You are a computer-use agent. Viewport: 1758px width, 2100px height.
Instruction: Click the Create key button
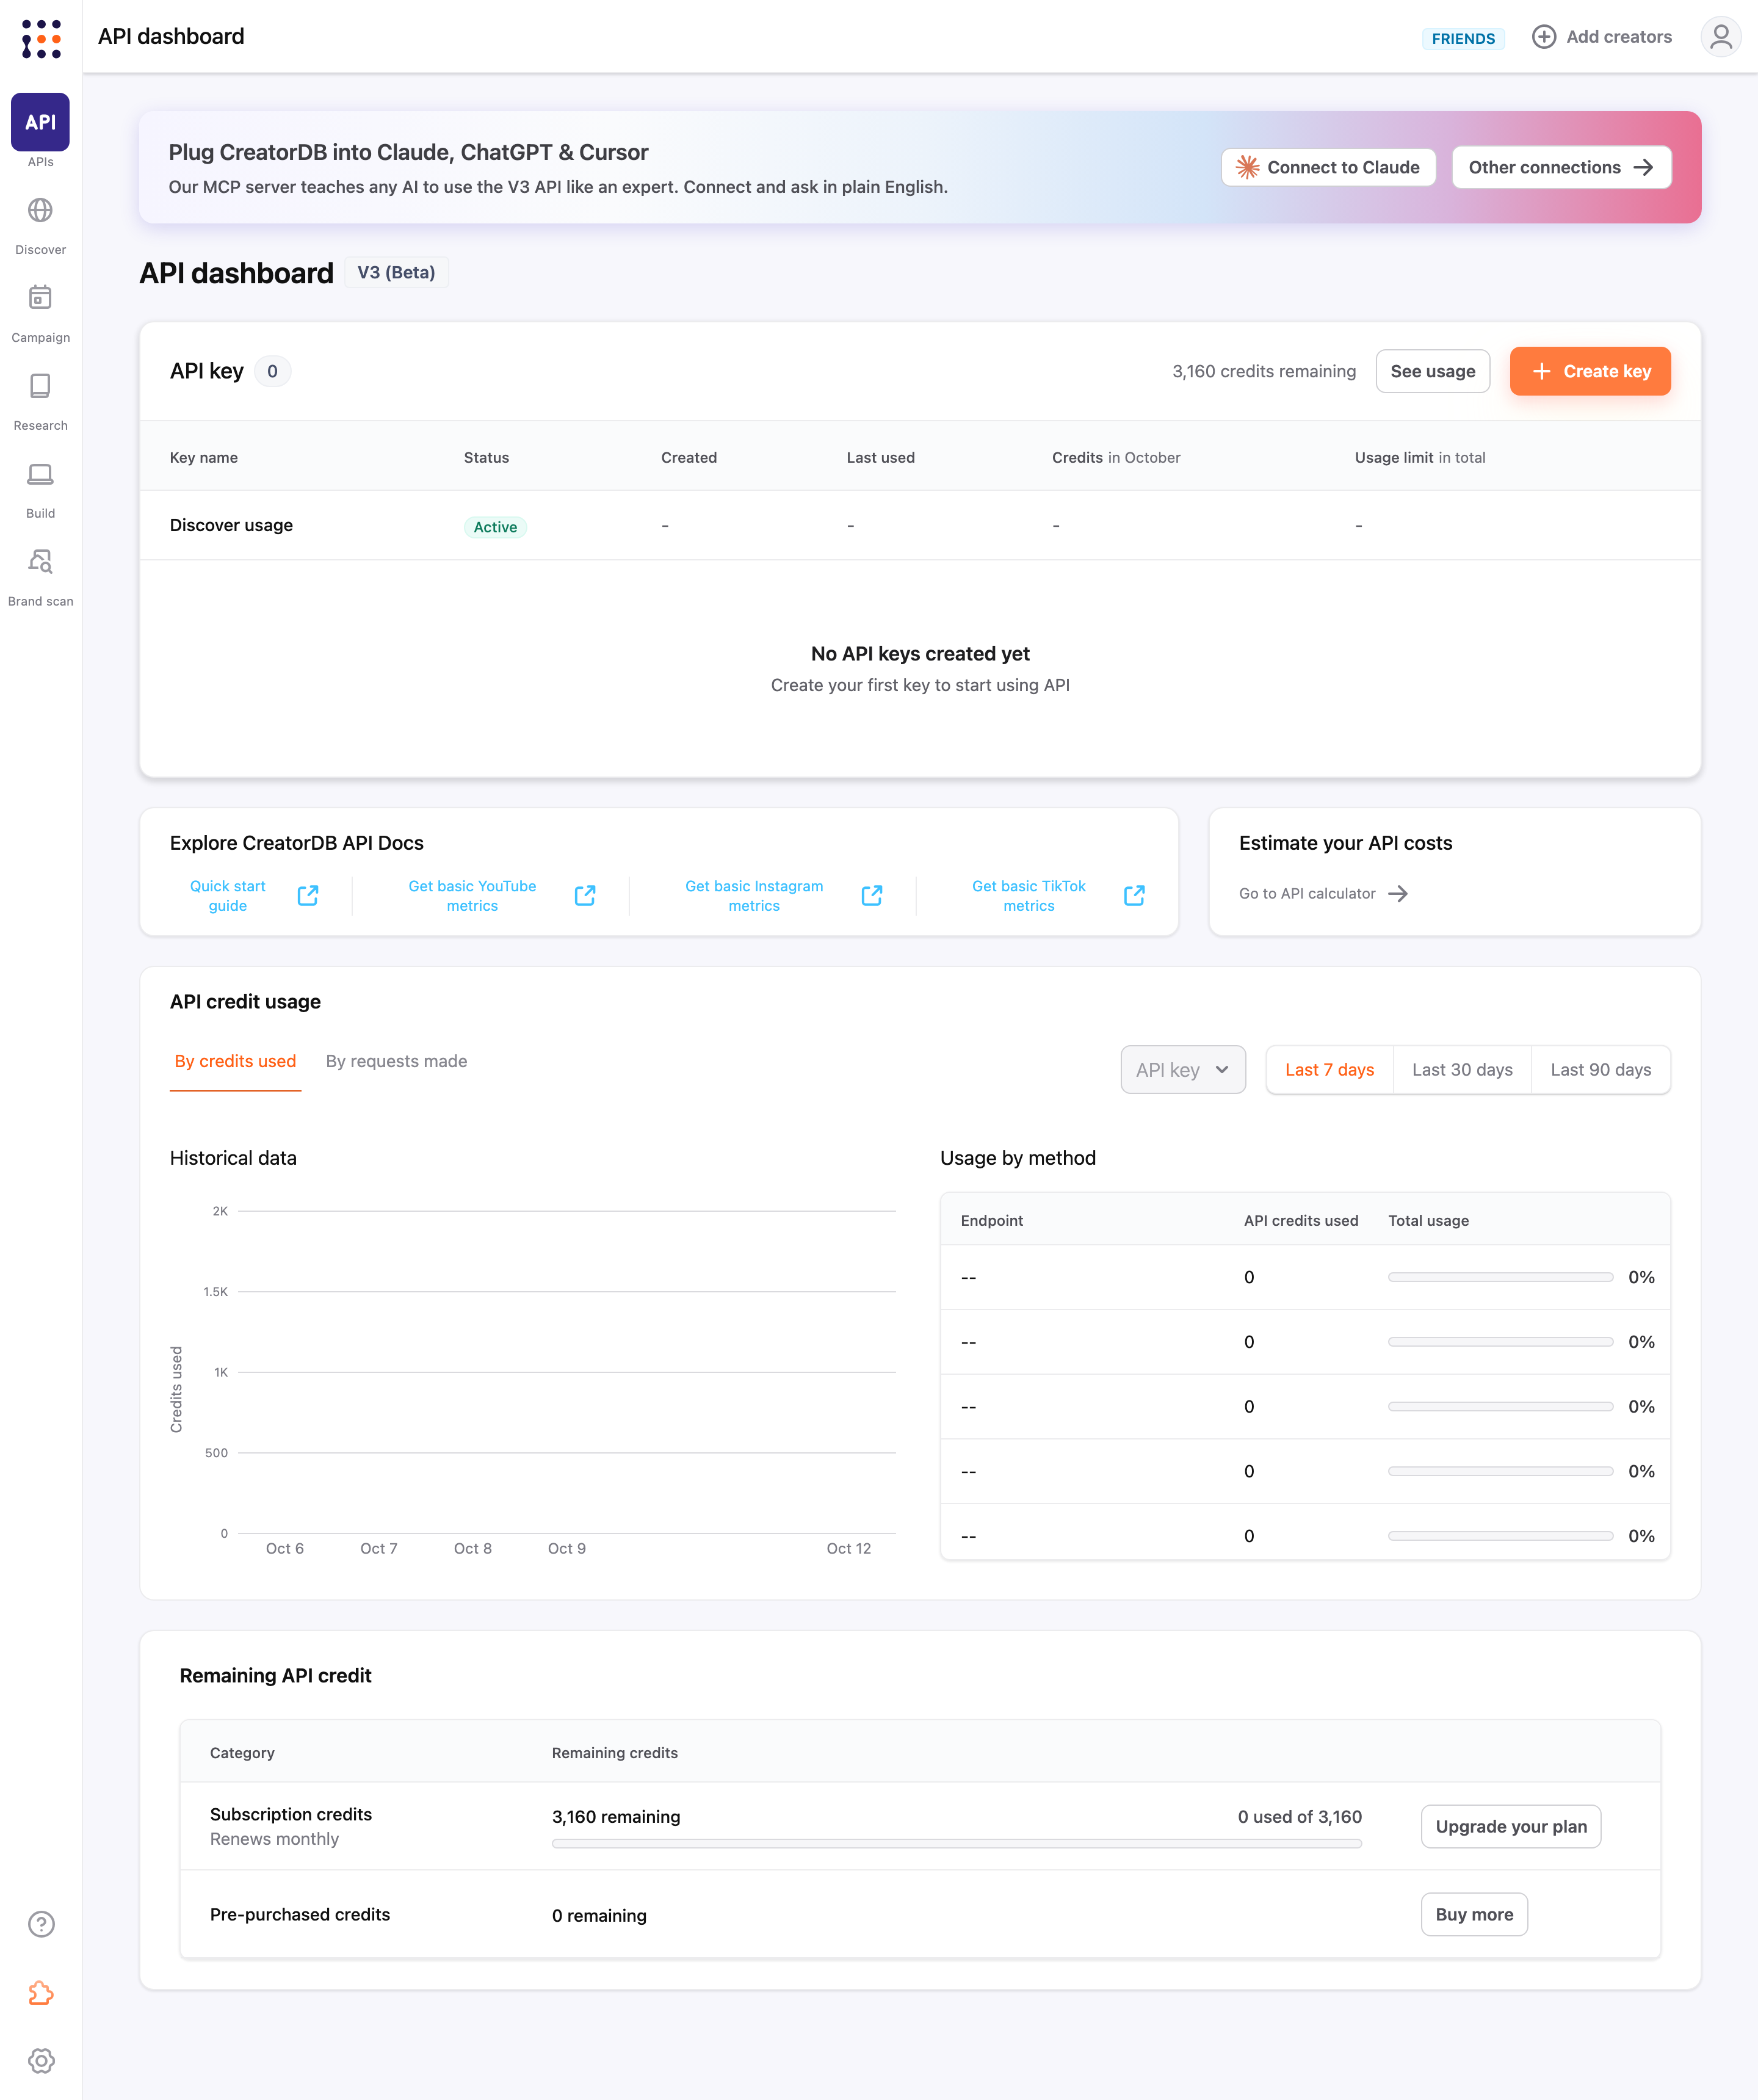coord(1590,371)
